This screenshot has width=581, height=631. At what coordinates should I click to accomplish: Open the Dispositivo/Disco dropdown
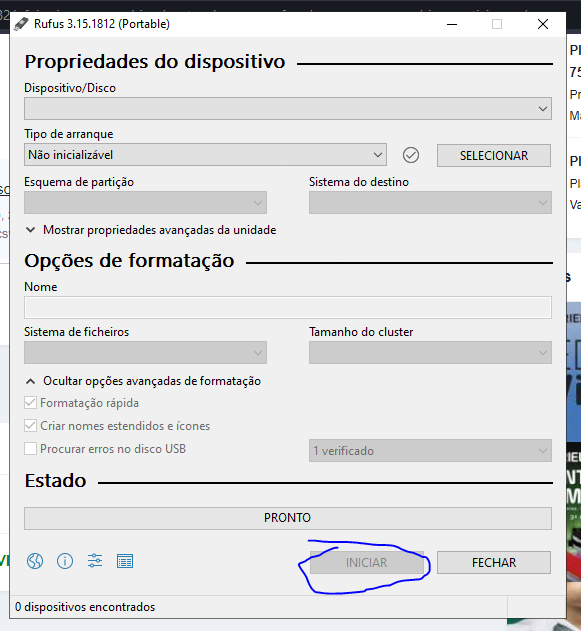(x=288, y=108)
